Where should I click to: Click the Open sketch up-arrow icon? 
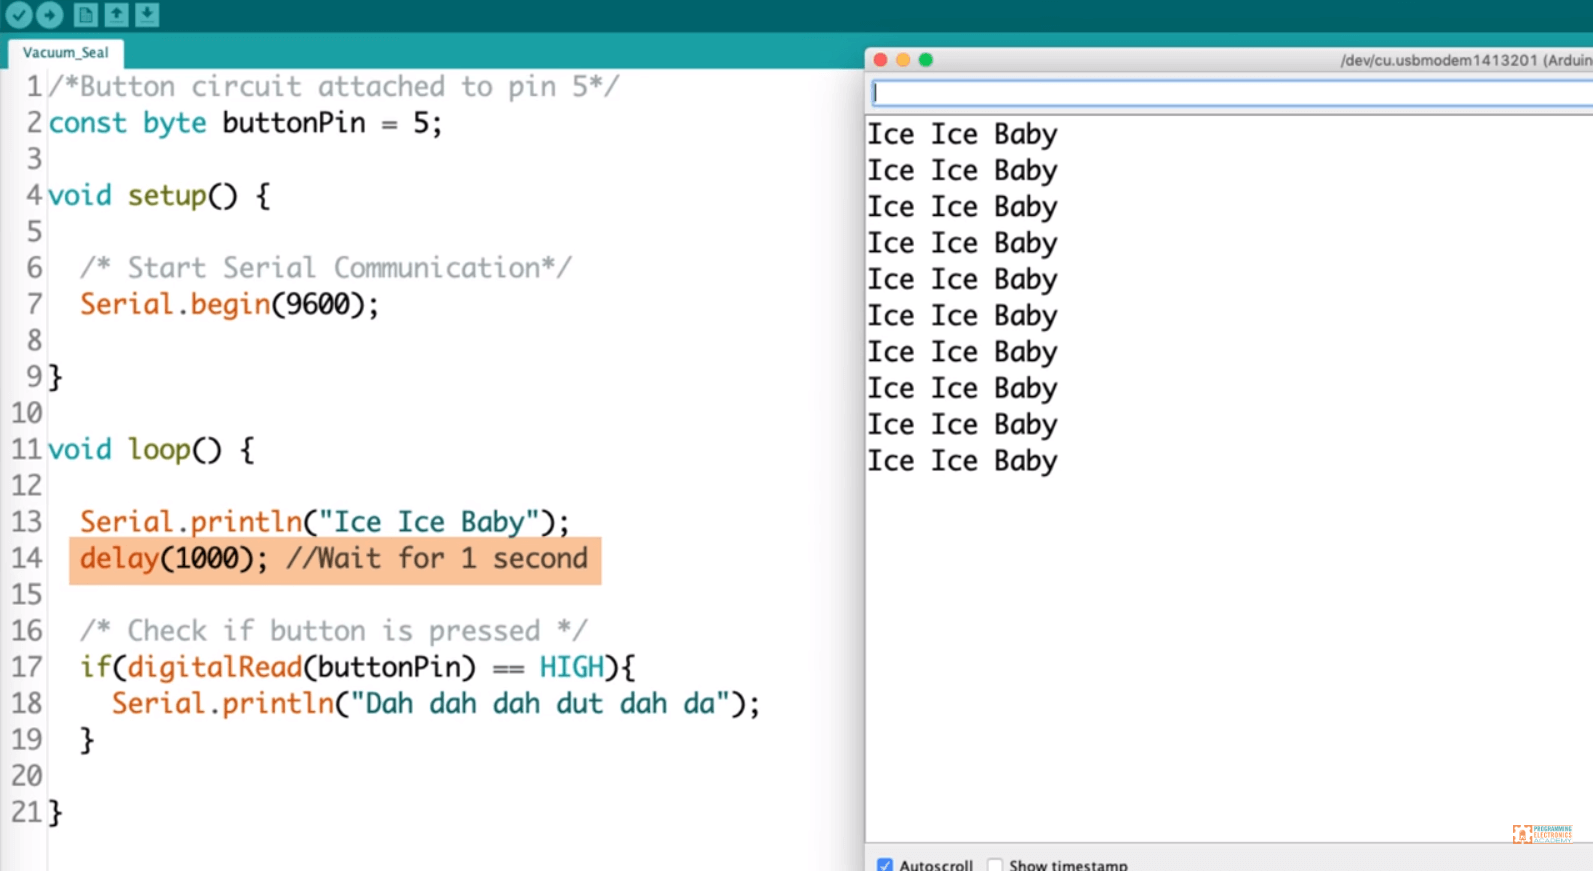[x=117, y=14]
